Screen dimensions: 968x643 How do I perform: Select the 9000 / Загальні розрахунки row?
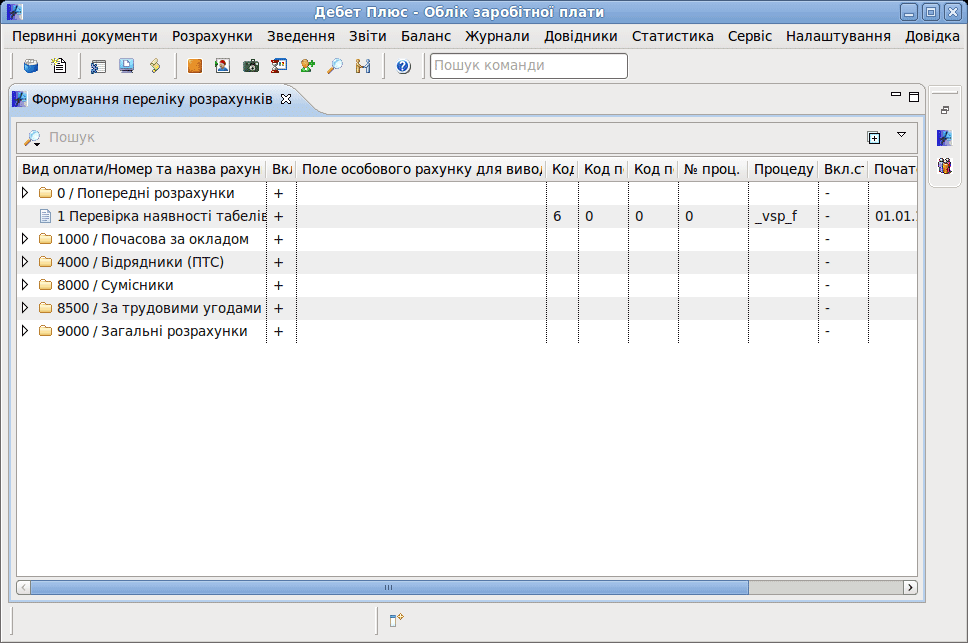tap(467, 331)
